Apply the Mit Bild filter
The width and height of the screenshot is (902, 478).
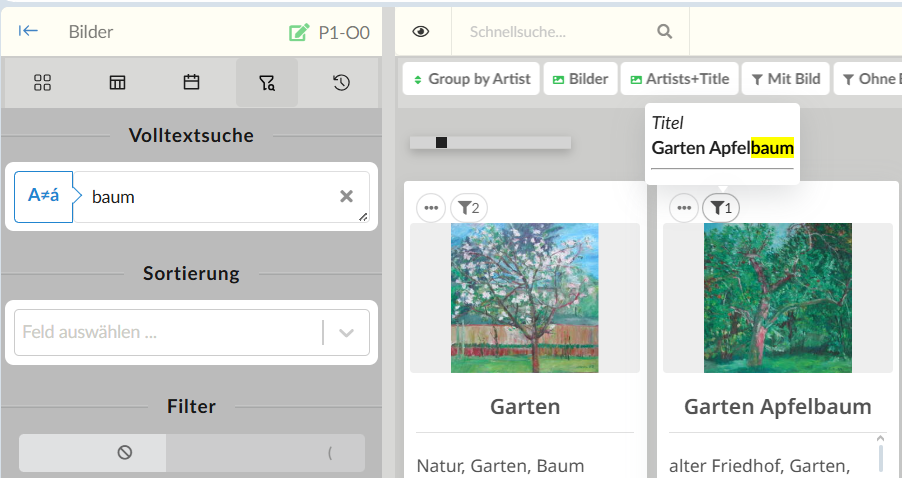(786, 79)
